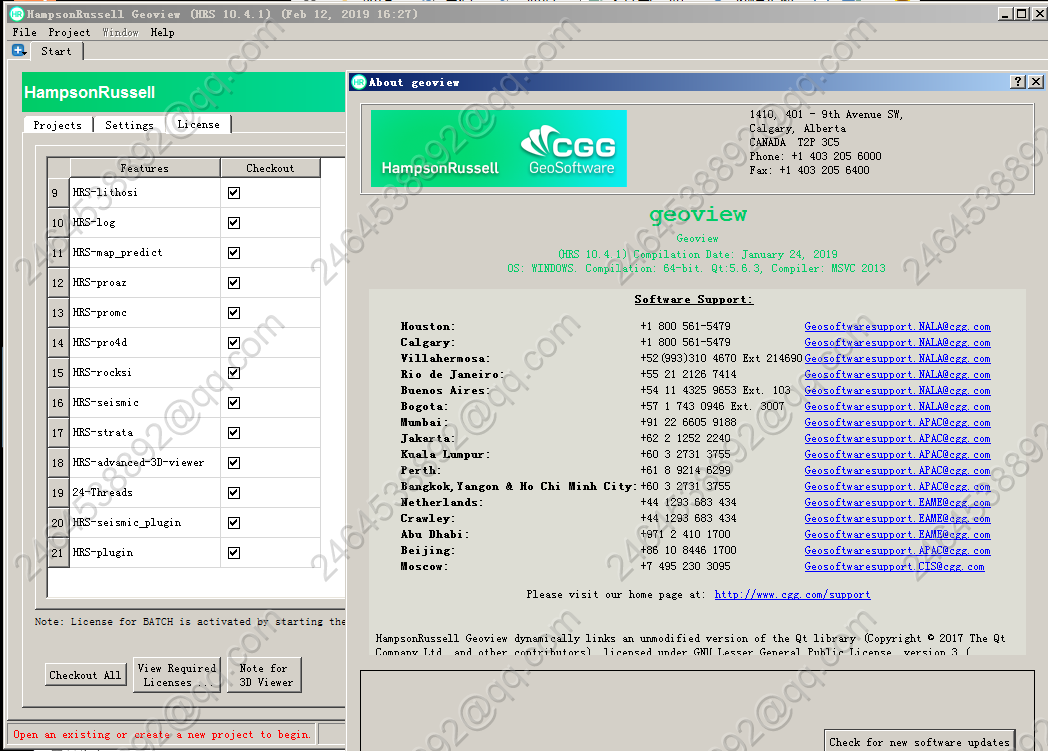Select the 24-Threads feature cell
Screen dimensions: 1048x751
click(x=145, y=492)
